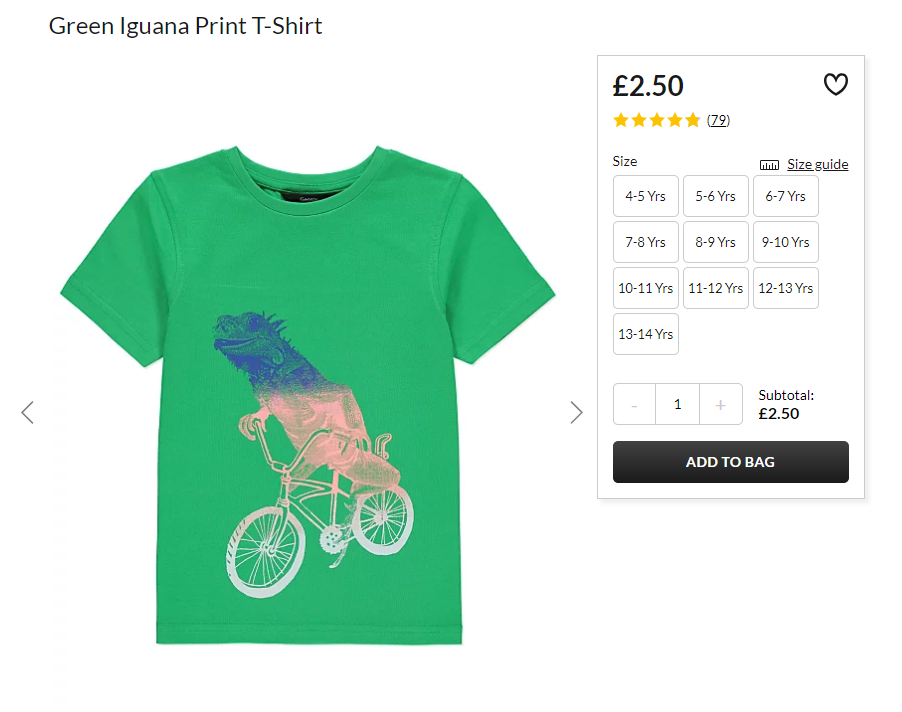Click the ruler icon beside Size guide
The width and height of the screenshot is (902, 712).
pos(769,165)
